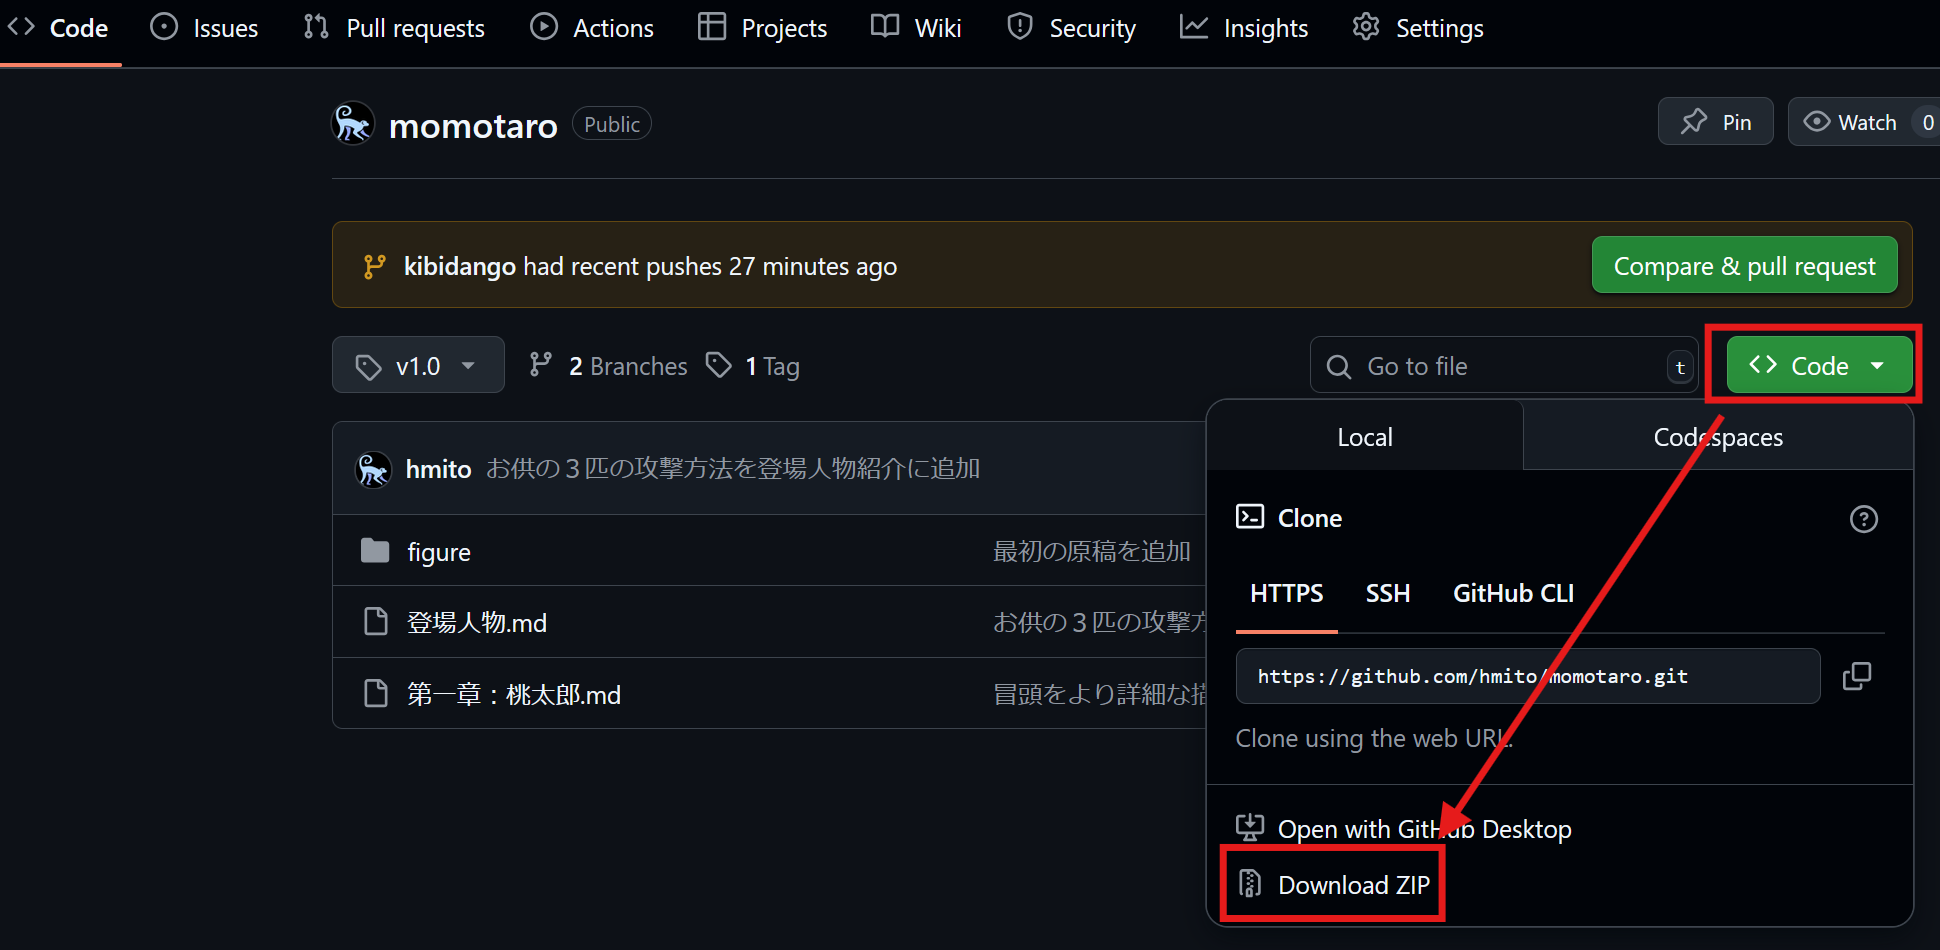Click the eye icon on Watch button

1816,122
